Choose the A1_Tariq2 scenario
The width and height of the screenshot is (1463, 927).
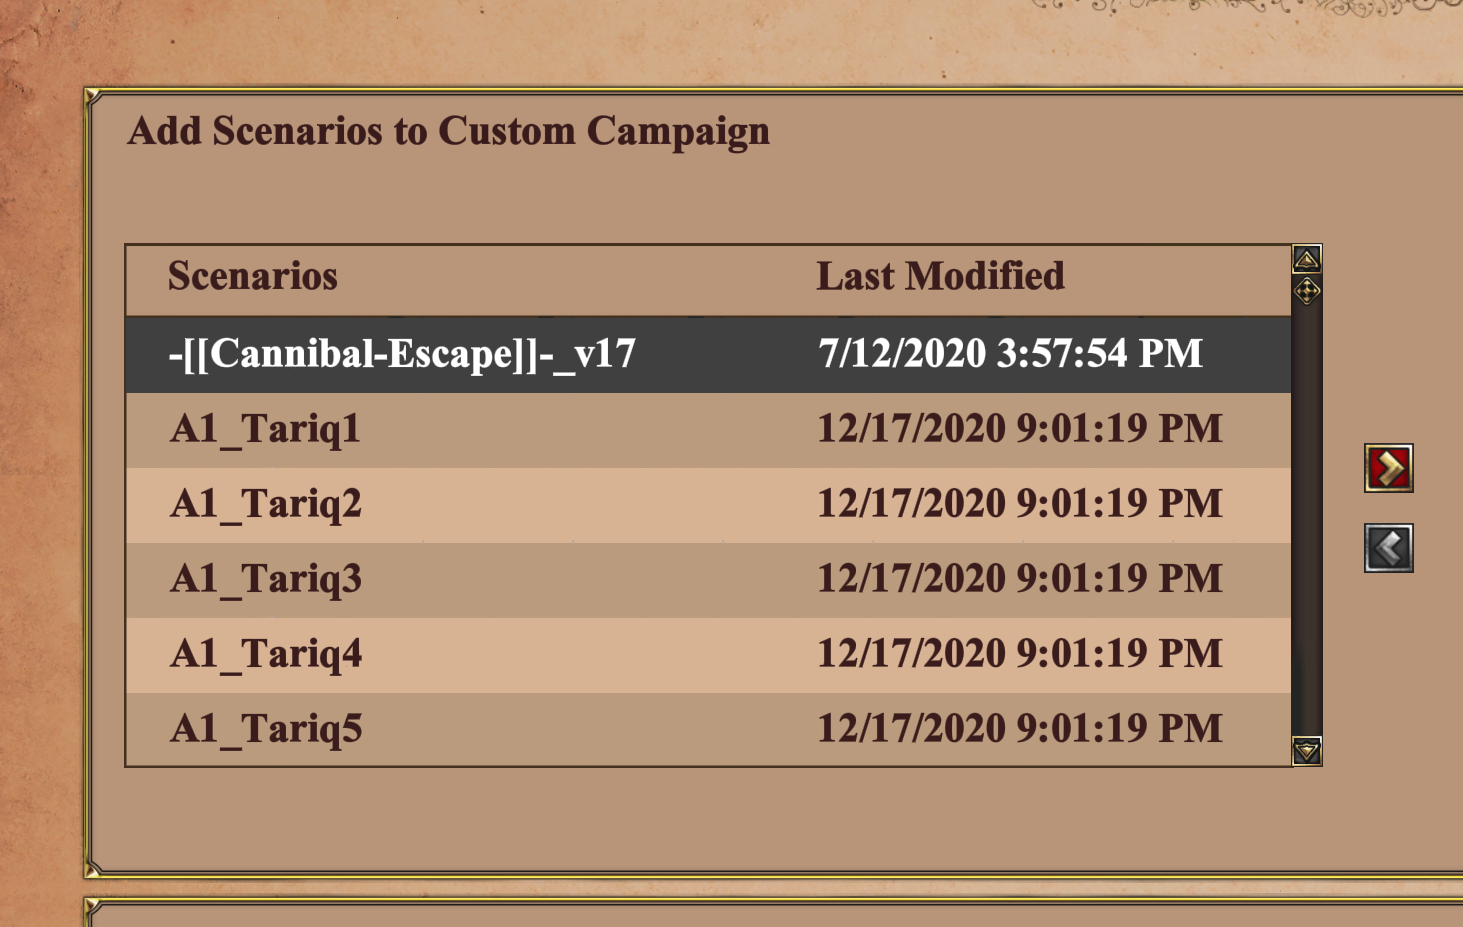(265, 504)
